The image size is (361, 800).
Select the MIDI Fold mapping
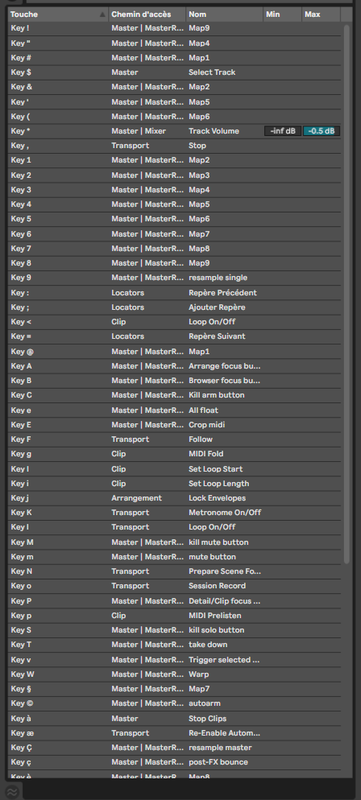(206, 454)
